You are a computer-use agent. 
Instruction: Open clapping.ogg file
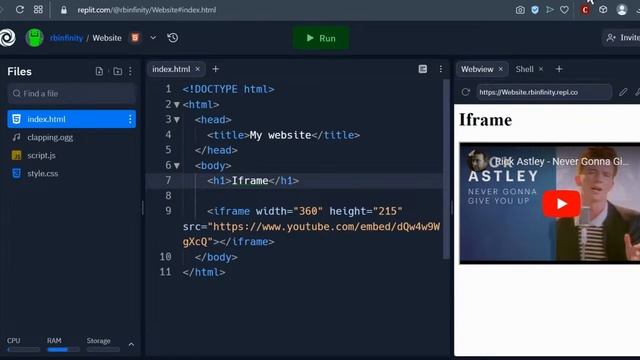50,138
